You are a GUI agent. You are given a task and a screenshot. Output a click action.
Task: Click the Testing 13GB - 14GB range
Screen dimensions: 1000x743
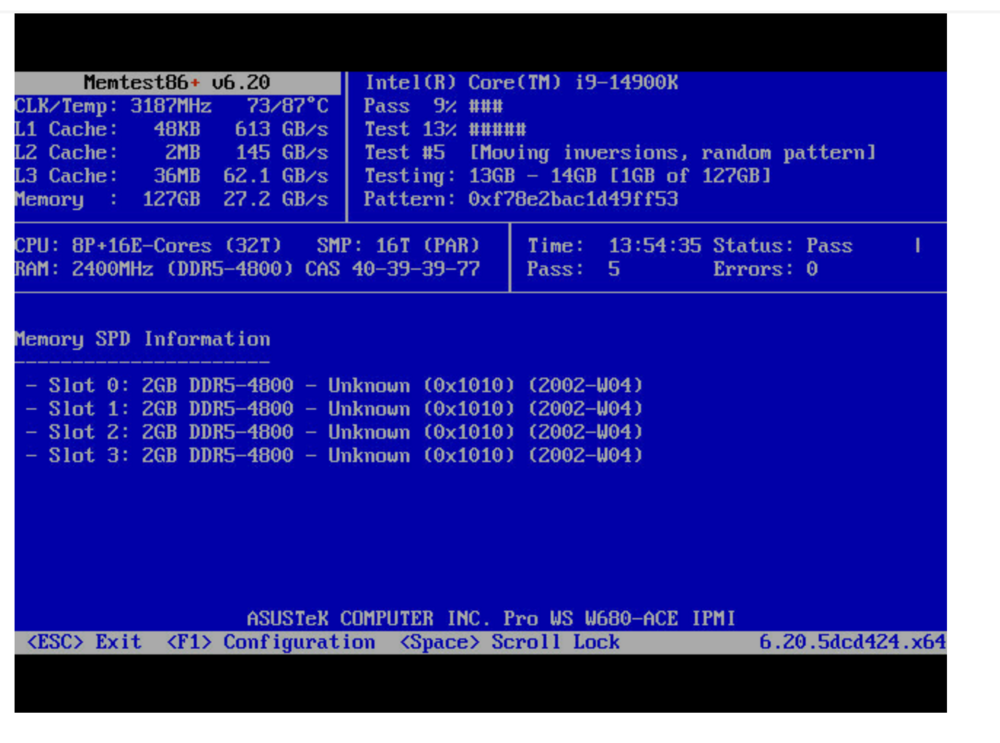click(568, 175)
